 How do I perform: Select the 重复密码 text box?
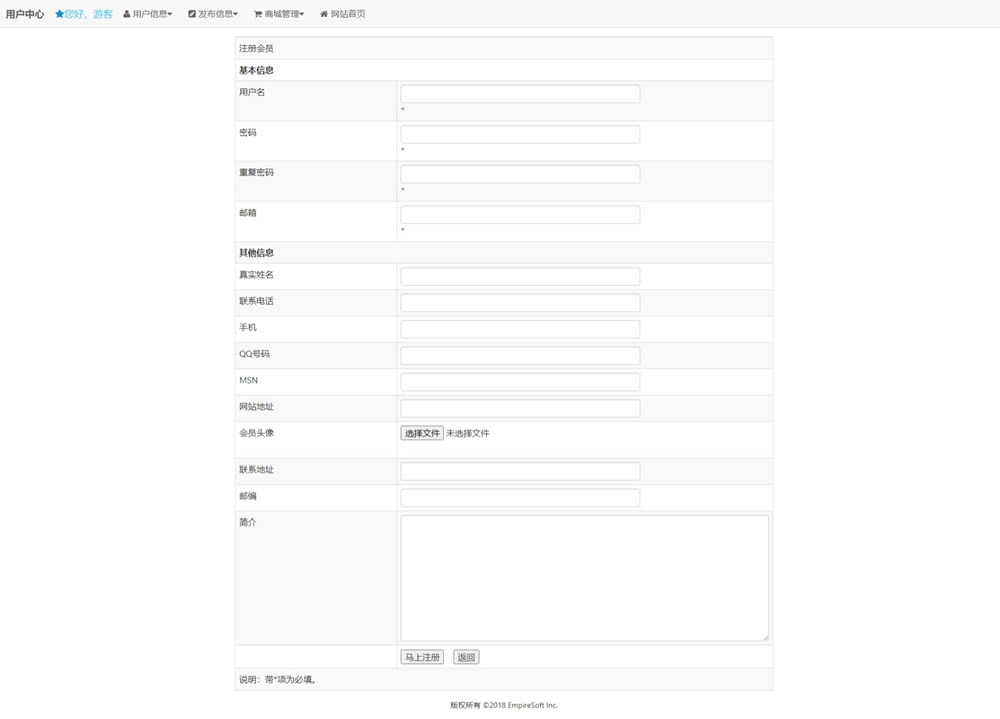(x=520, y=174)
